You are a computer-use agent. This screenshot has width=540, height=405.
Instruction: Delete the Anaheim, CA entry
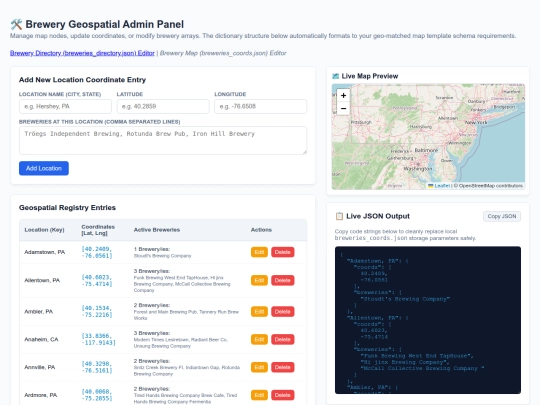(x=282, y=340)
